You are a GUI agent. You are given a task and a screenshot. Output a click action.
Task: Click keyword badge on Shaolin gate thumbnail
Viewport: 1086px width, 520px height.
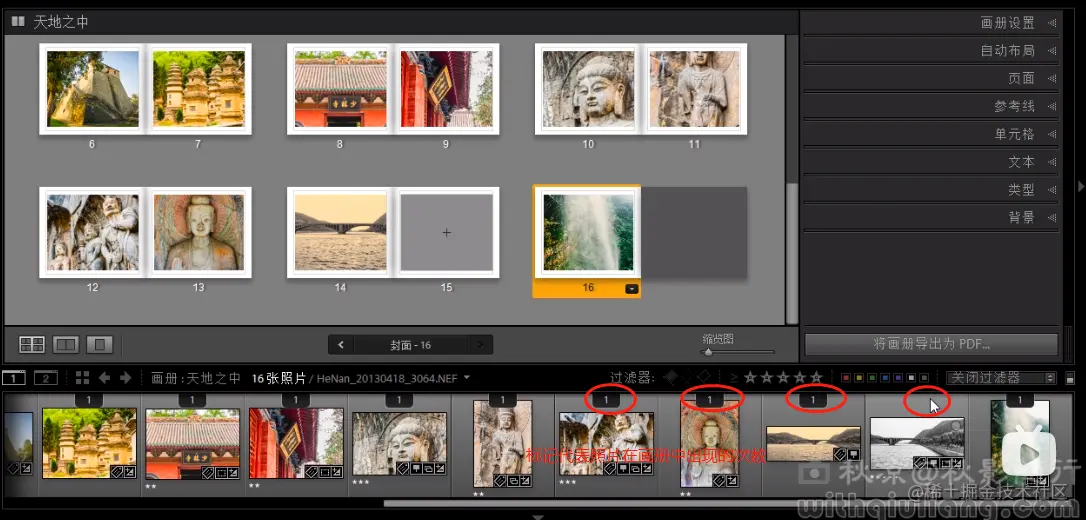(x=207, y=472)
